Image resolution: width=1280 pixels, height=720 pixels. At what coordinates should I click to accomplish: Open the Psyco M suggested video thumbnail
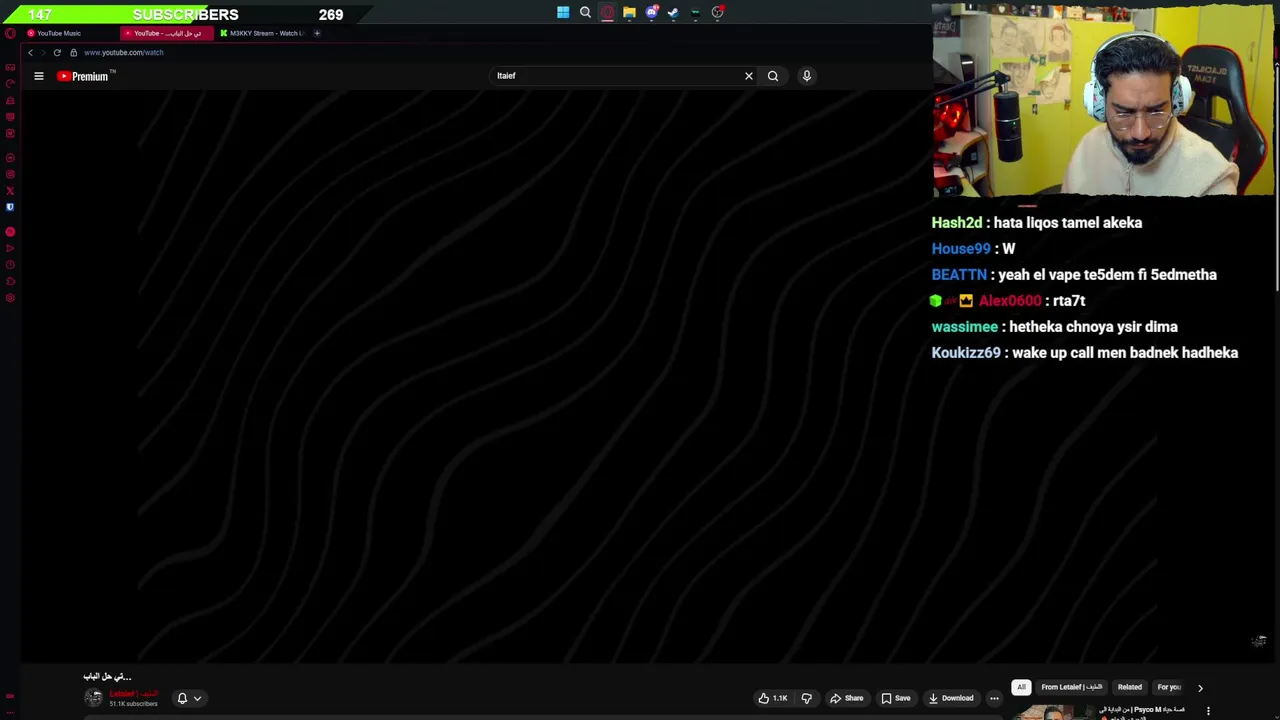tap(1052, 712)
